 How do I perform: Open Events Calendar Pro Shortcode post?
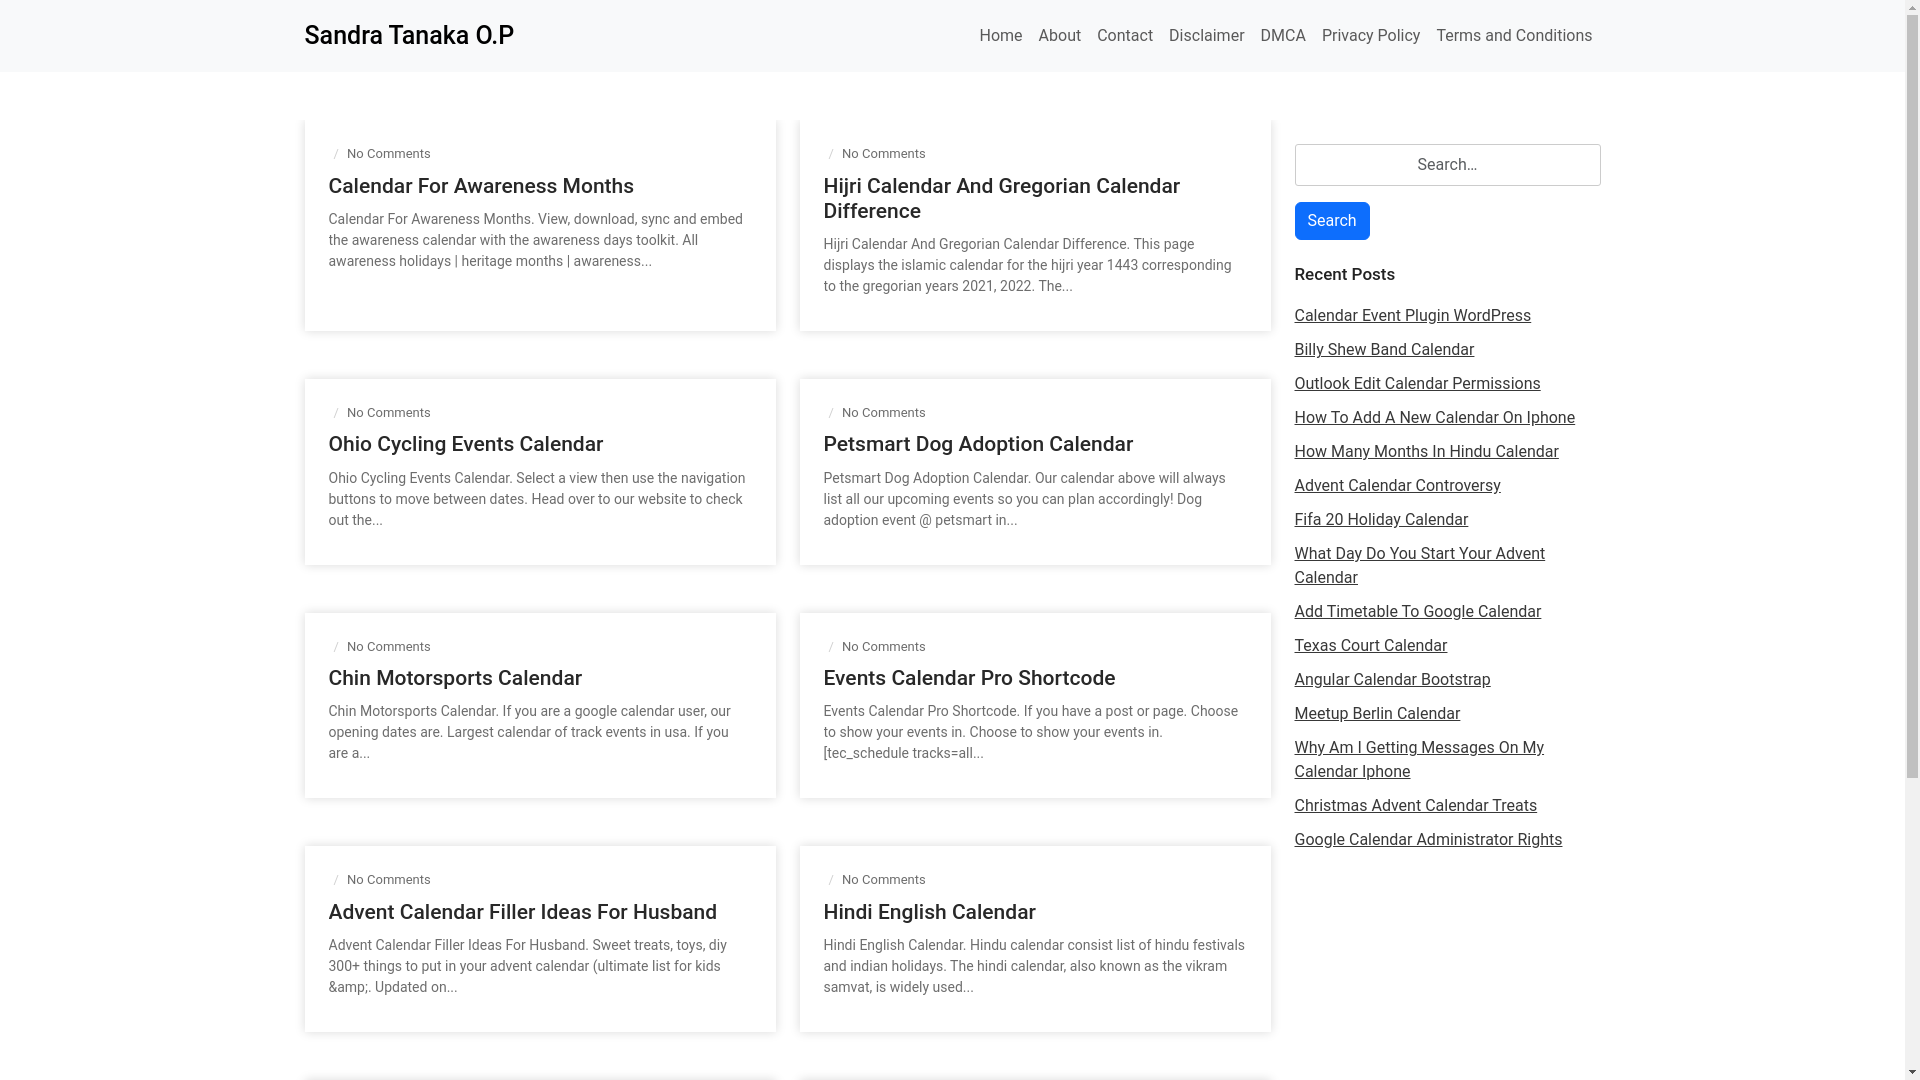pyautogui.click(x=968, y=678)
